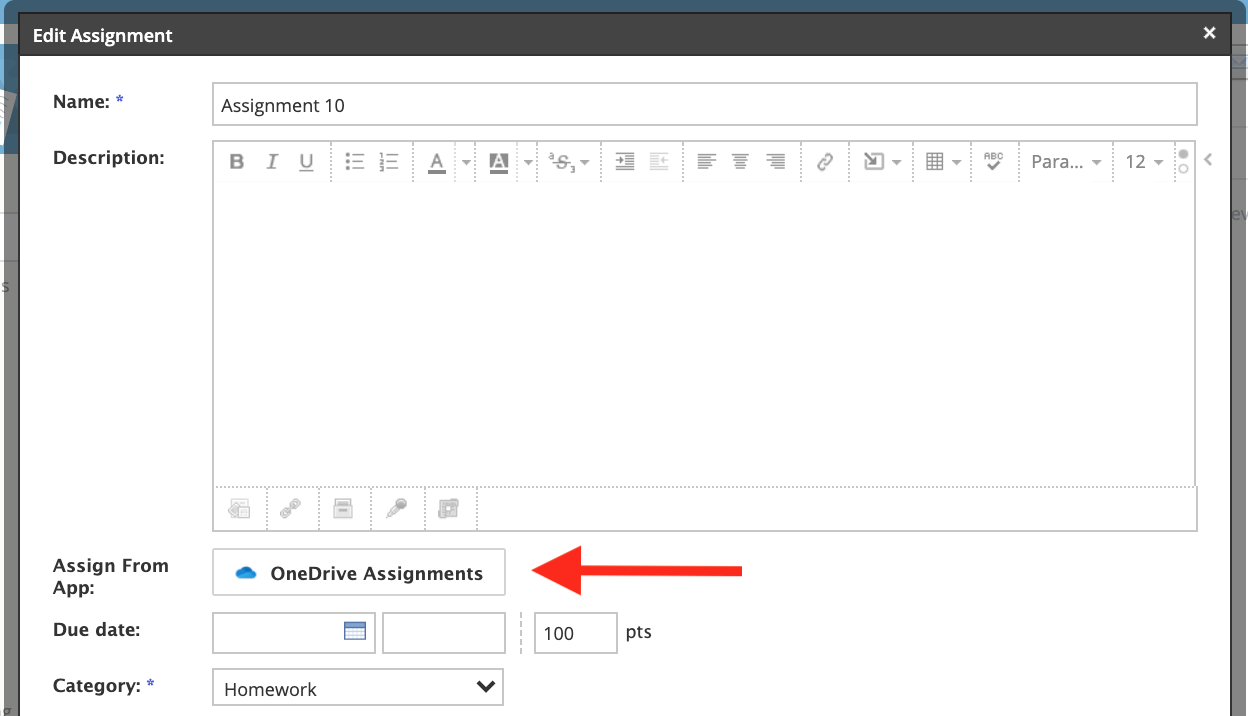The height and width of the screenshot is (716, 1248).
Task: Open OneDrive Assignments app picker
Action: [x=358, y=572]
